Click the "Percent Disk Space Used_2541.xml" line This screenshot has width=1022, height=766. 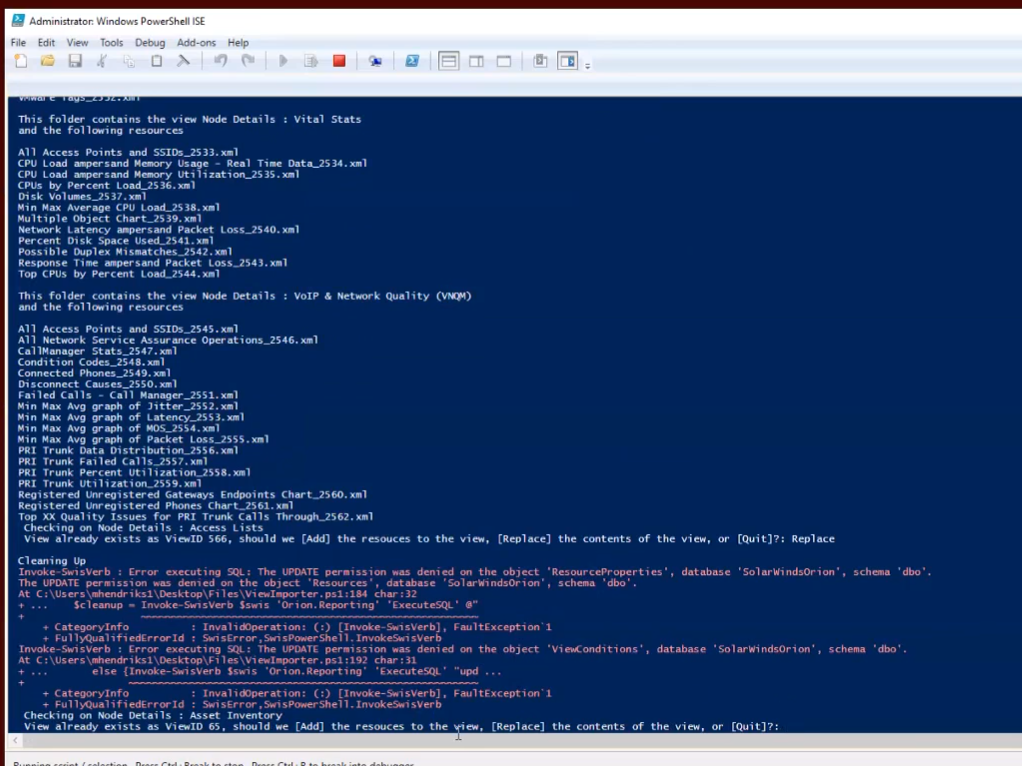click(x=116, y=241)
